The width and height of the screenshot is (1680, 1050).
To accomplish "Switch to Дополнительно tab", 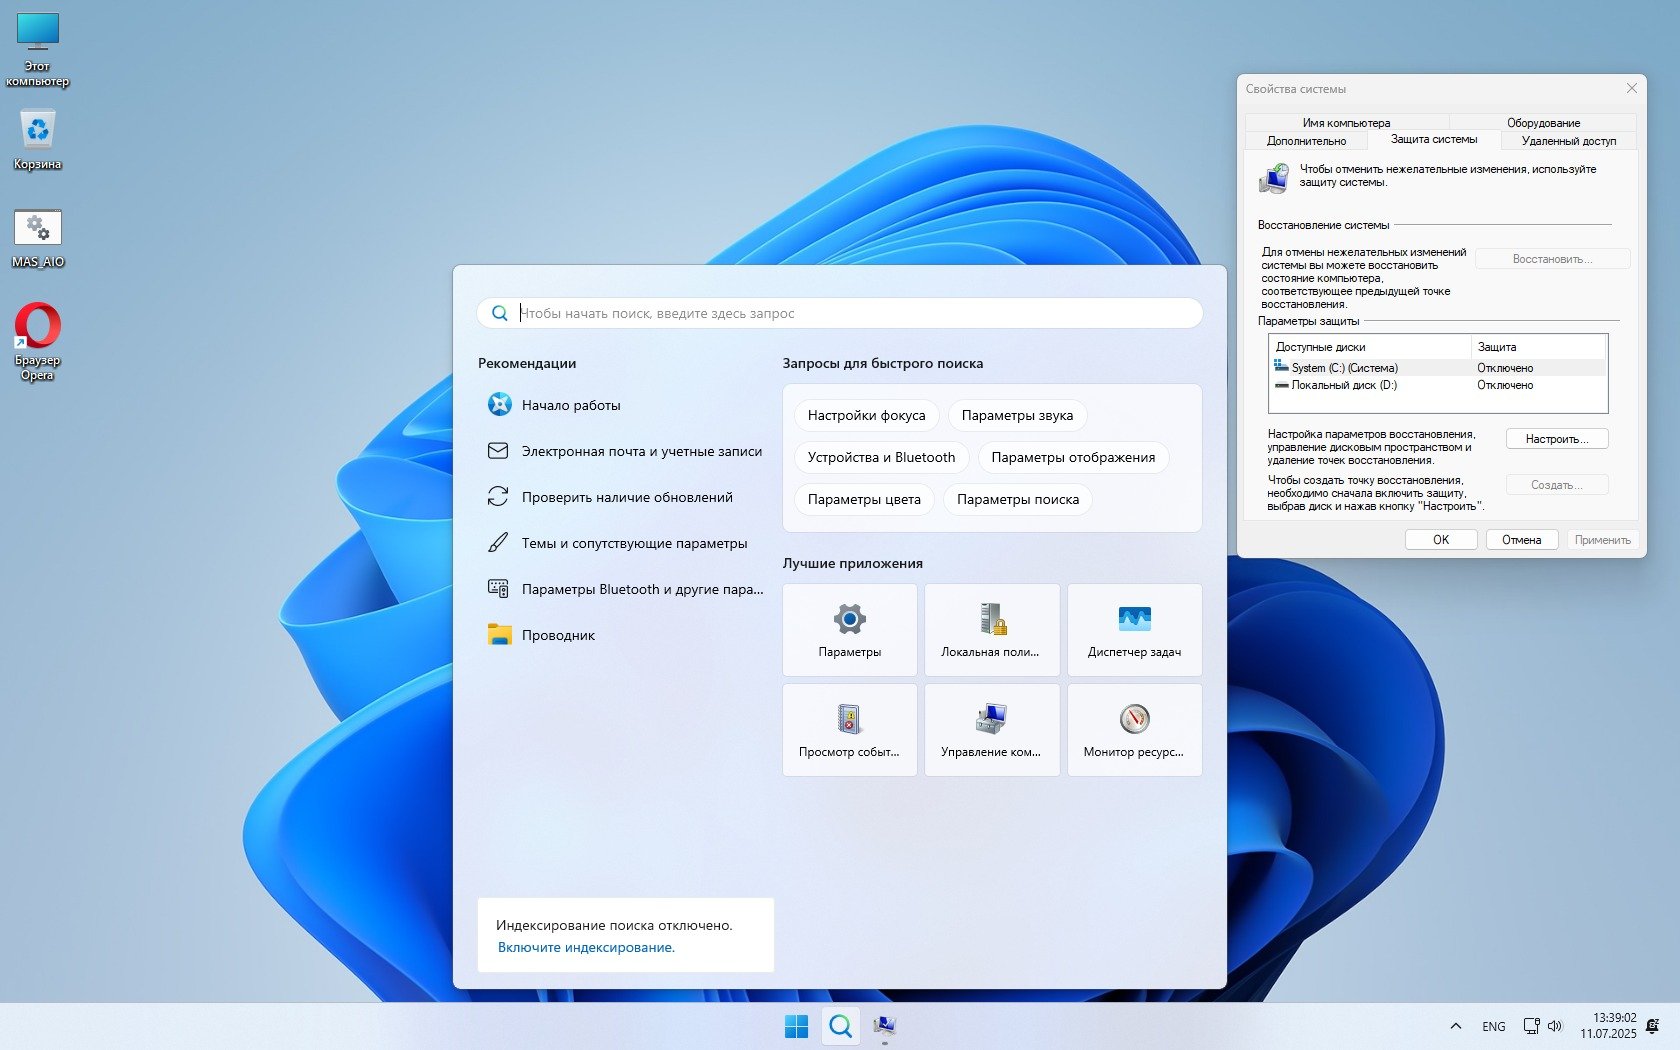I will tap(1306, 141).
